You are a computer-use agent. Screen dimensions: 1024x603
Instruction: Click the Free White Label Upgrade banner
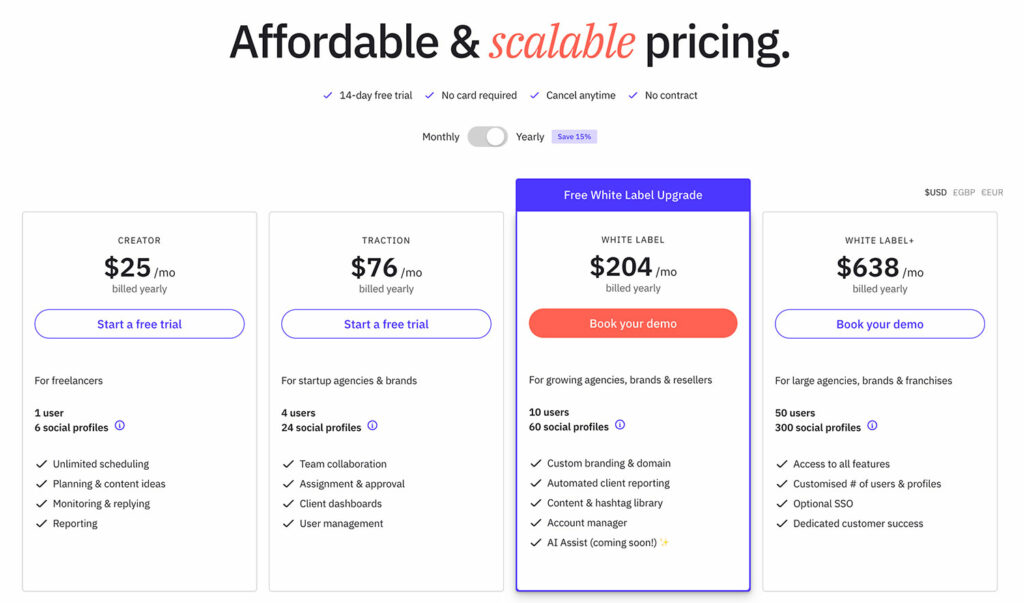click(633, 195)
